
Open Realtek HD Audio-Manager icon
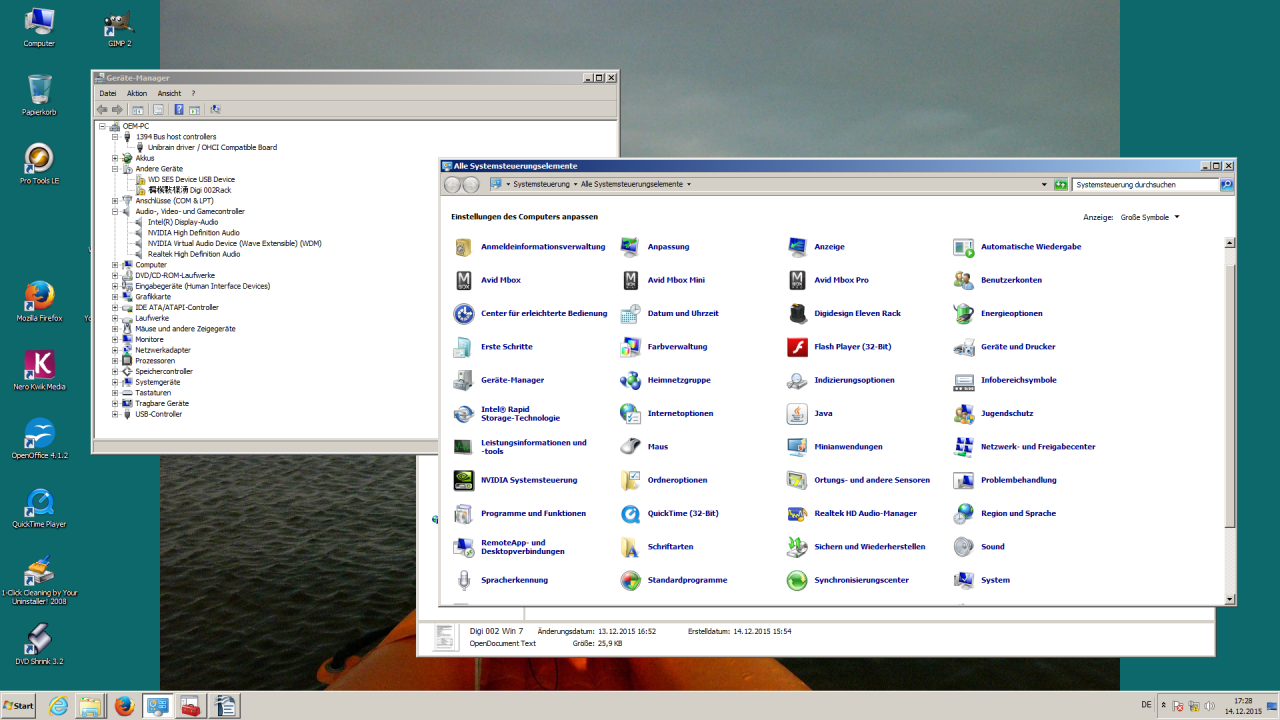[797, 513]
